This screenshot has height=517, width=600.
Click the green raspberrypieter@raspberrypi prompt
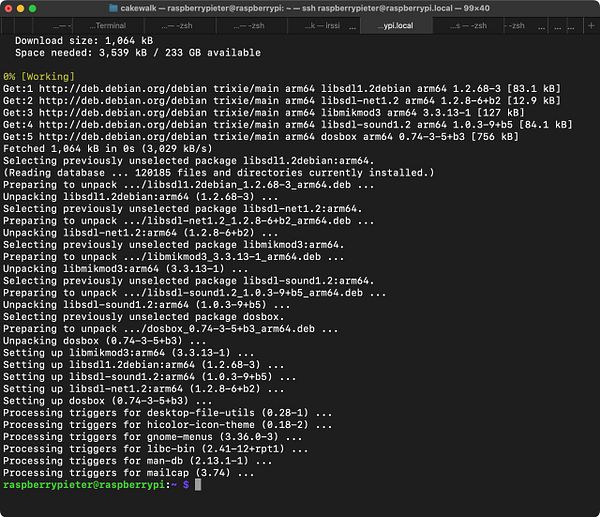84,484
